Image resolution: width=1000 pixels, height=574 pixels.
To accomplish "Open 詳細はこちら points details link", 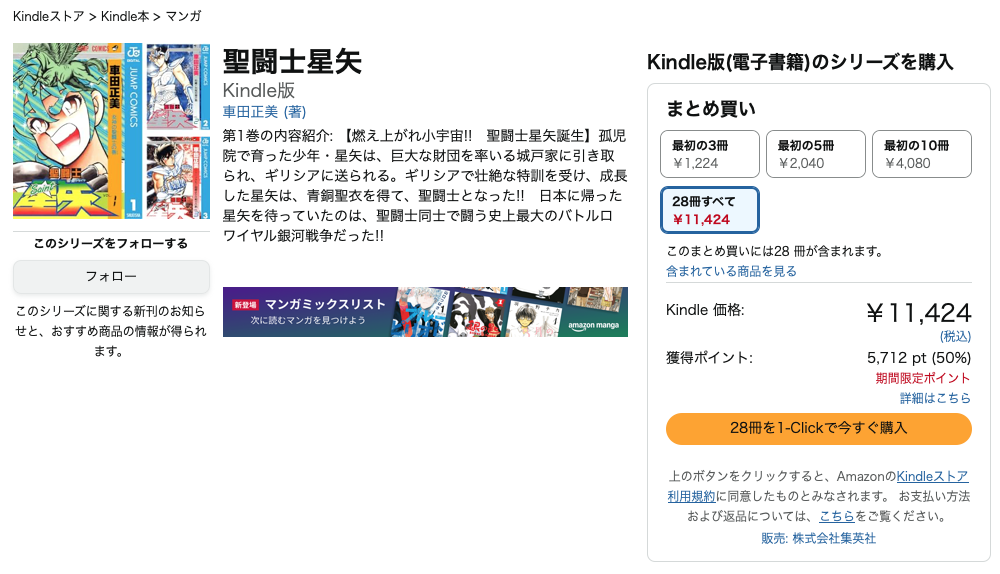I will [x=935, y=398].
